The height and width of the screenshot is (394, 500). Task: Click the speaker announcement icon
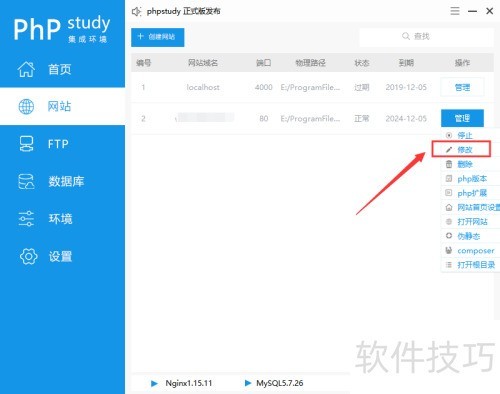(x=137, y=12)
